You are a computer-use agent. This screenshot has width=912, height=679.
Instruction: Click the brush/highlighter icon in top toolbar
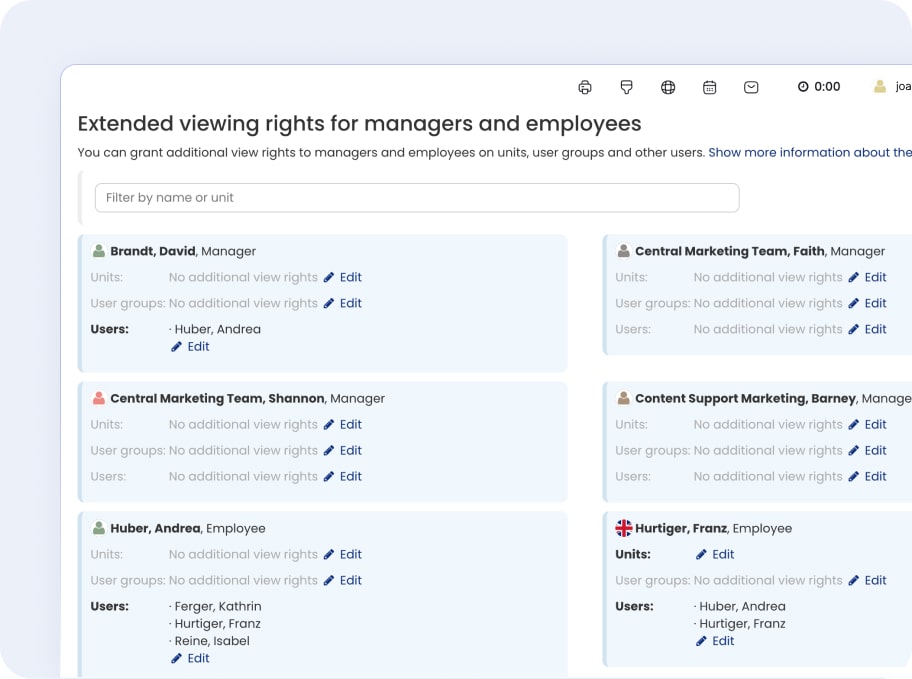(627, 87)
